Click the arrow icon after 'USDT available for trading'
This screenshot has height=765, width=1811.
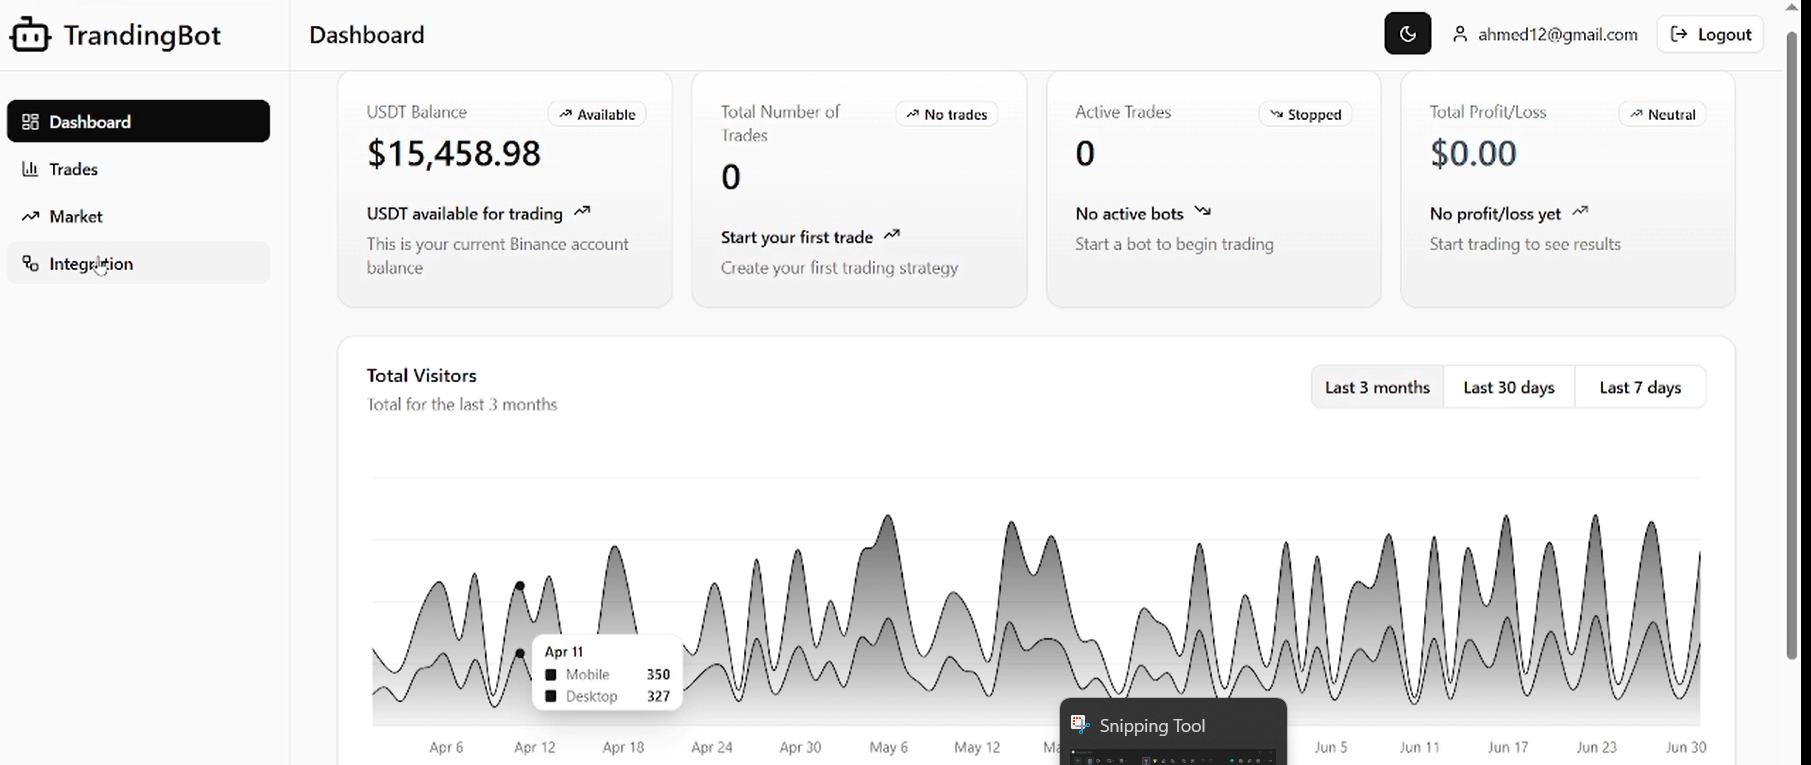(583, 211)
